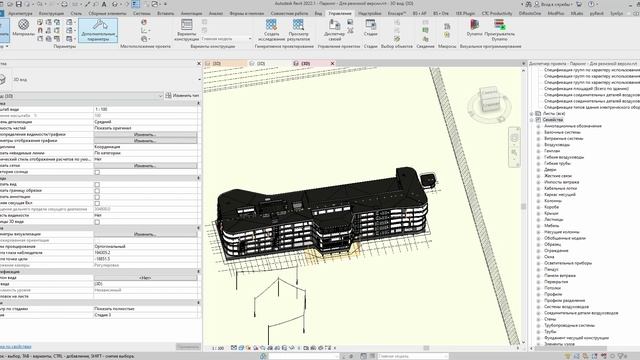
Task: Open Manage Links (Диспетчер связей)
Action: (334, 30)
